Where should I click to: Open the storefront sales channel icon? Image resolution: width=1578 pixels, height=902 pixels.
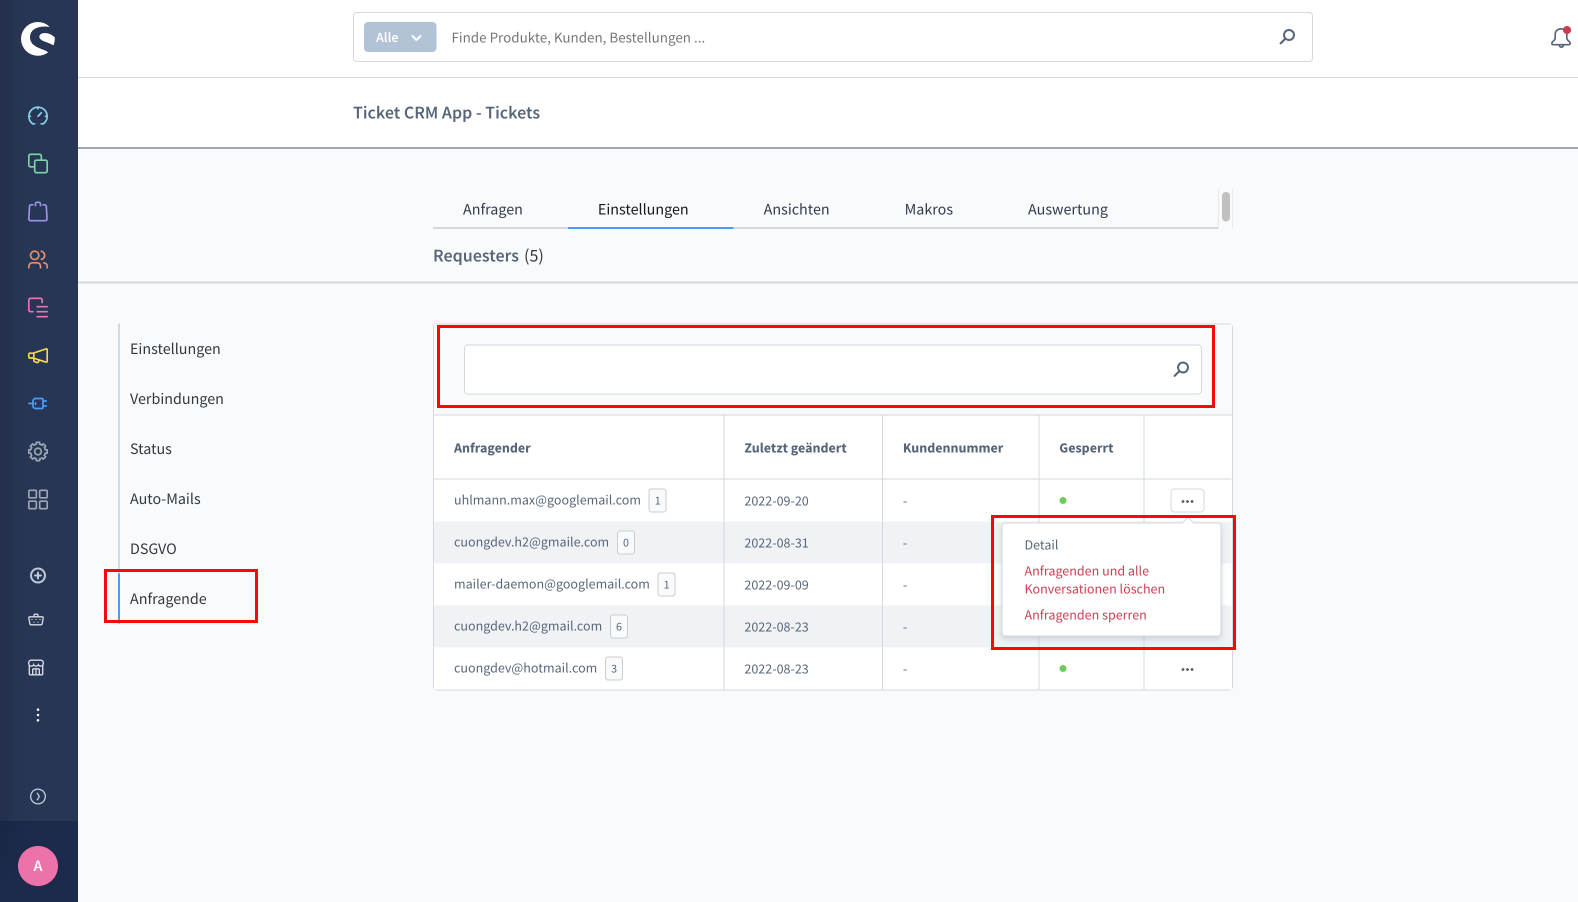[x=37, y=668]
